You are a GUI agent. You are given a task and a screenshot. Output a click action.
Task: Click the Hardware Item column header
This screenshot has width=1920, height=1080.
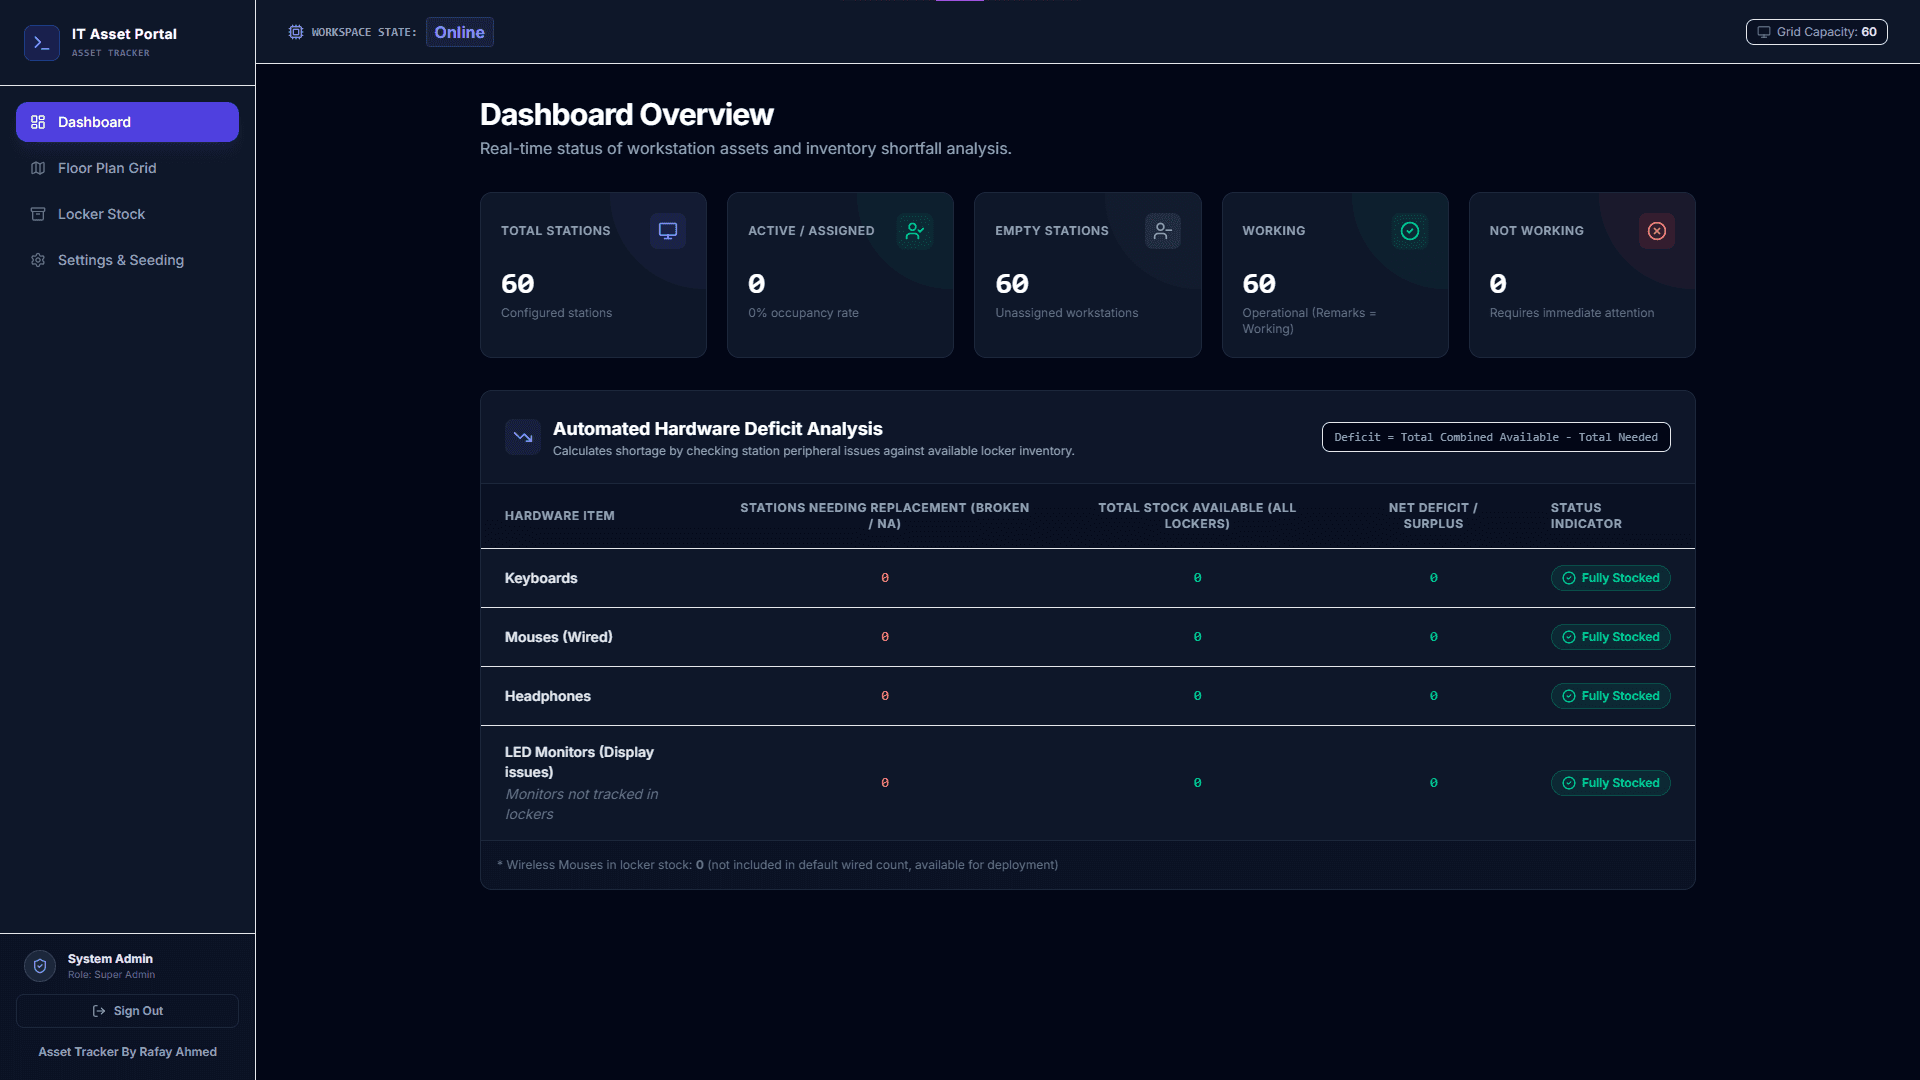pyautogui.click(x=560, y=516)
